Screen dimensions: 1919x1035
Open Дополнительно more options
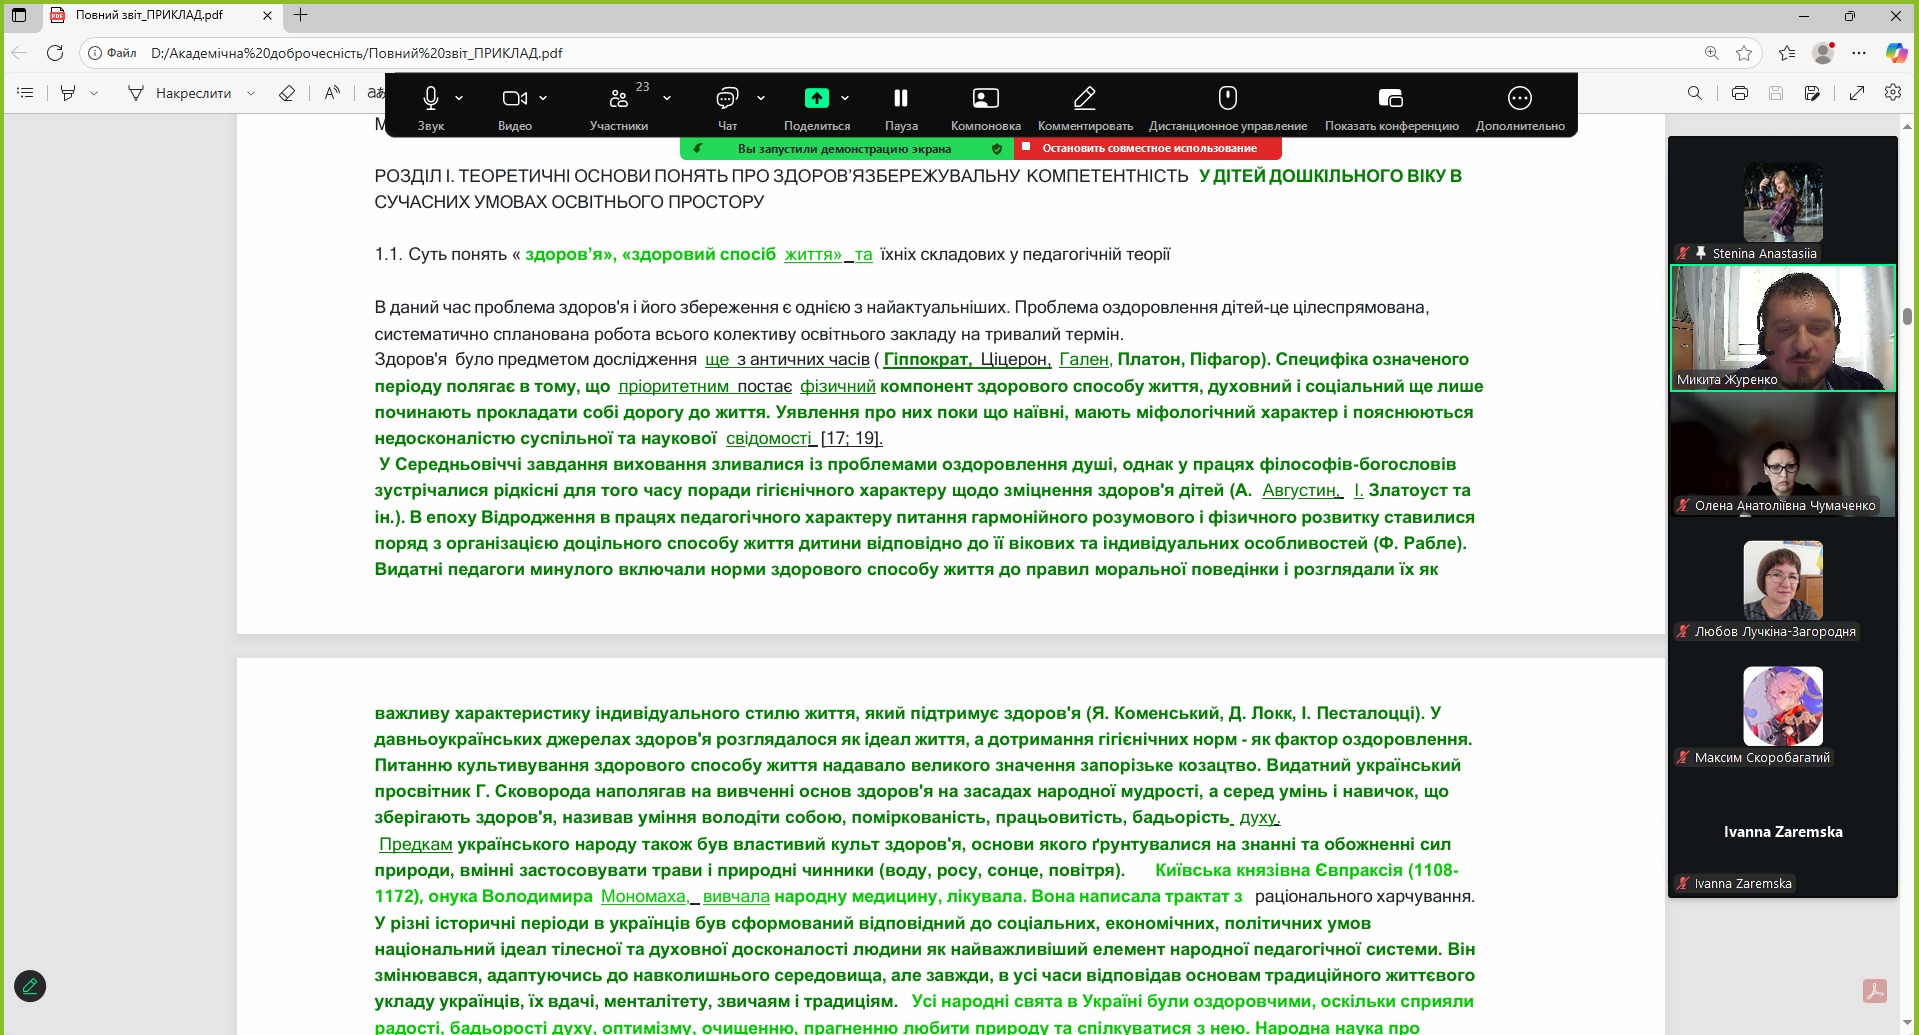(1519, 98)
